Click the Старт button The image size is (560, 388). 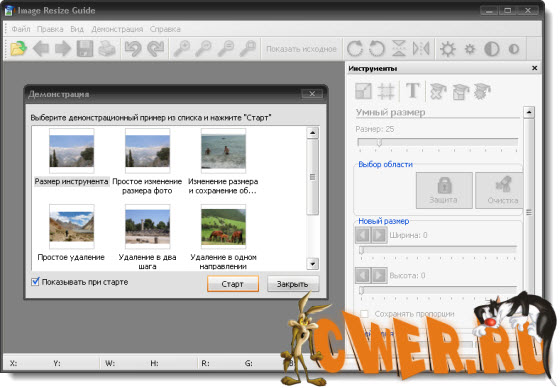tap(233, 284)
